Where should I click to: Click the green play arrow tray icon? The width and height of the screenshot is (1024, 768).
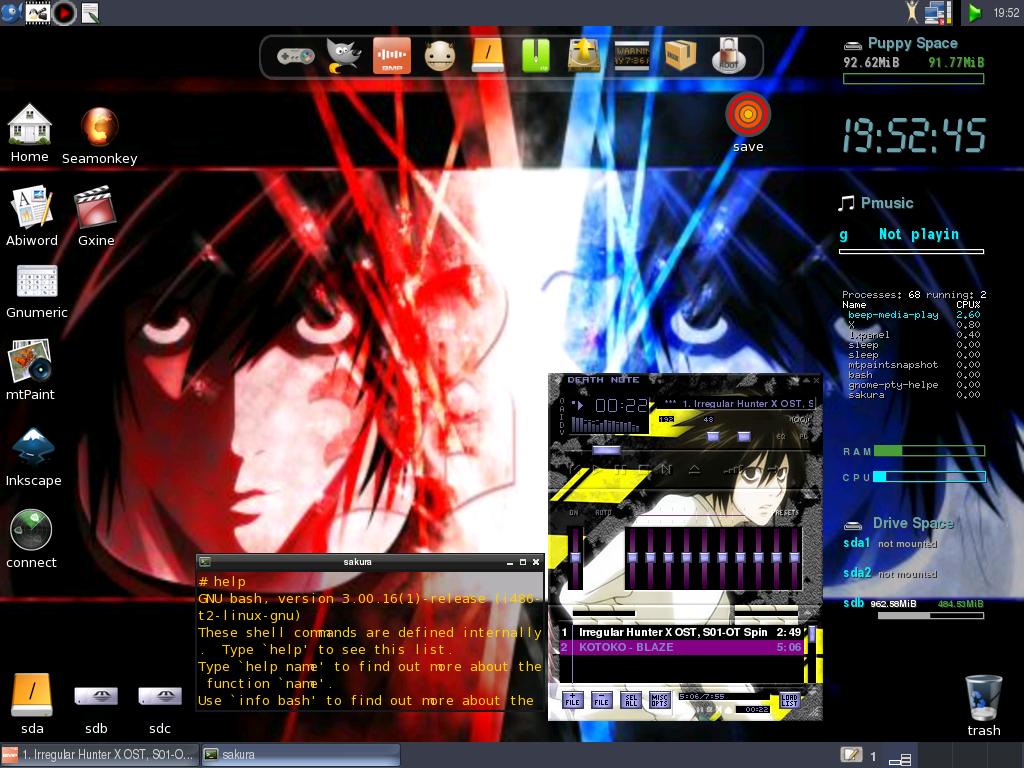tap(974, 12)
